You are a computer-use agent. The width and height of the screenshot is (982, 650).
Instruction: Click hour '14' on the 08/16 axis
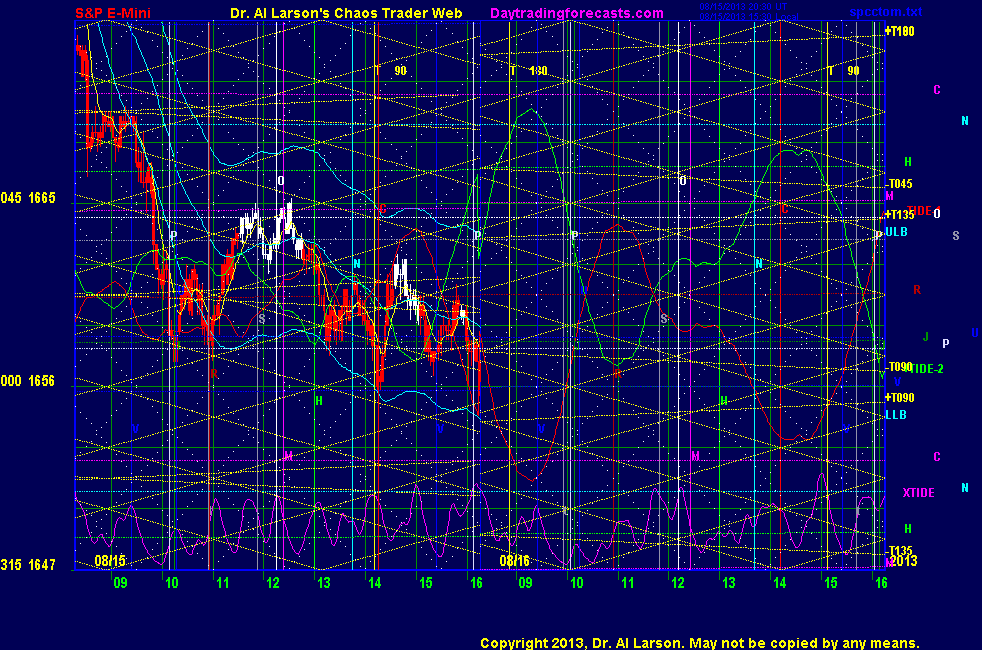click(780, 583)
